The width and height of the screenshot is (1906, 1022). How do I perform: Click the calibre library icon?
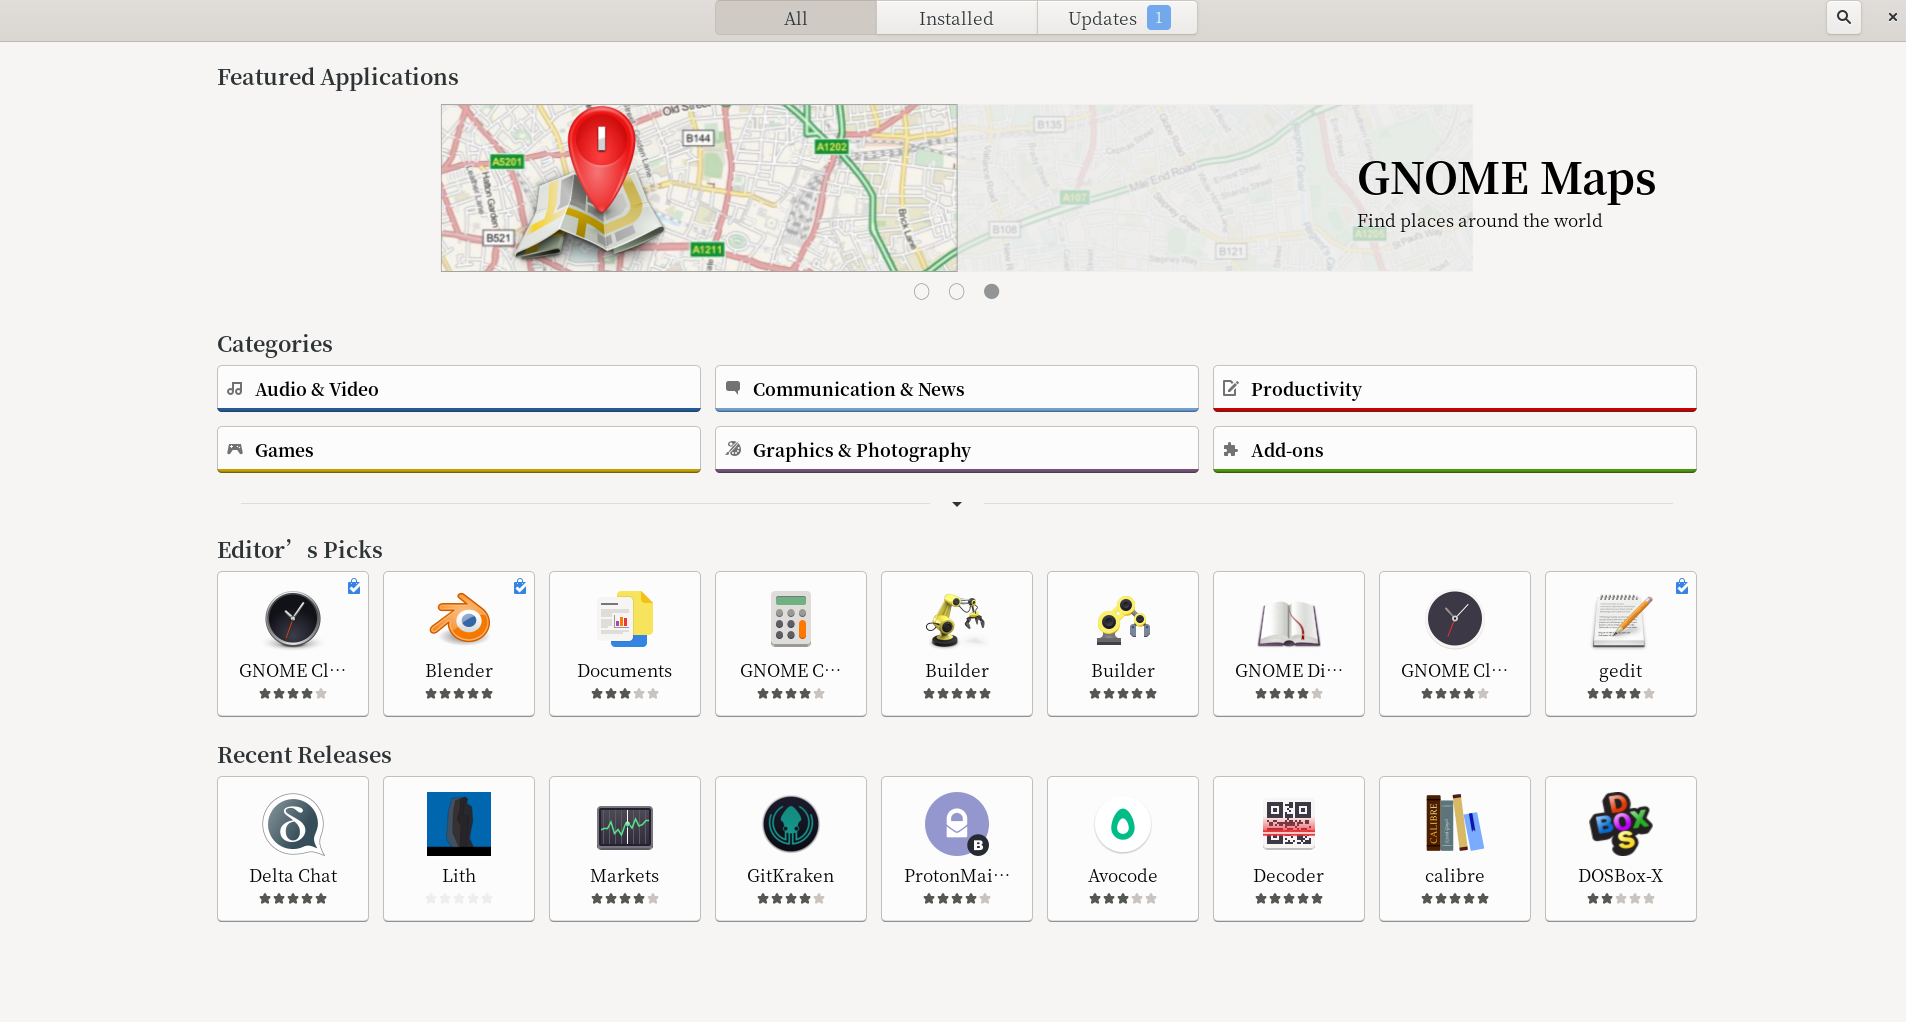point(1454,824)
